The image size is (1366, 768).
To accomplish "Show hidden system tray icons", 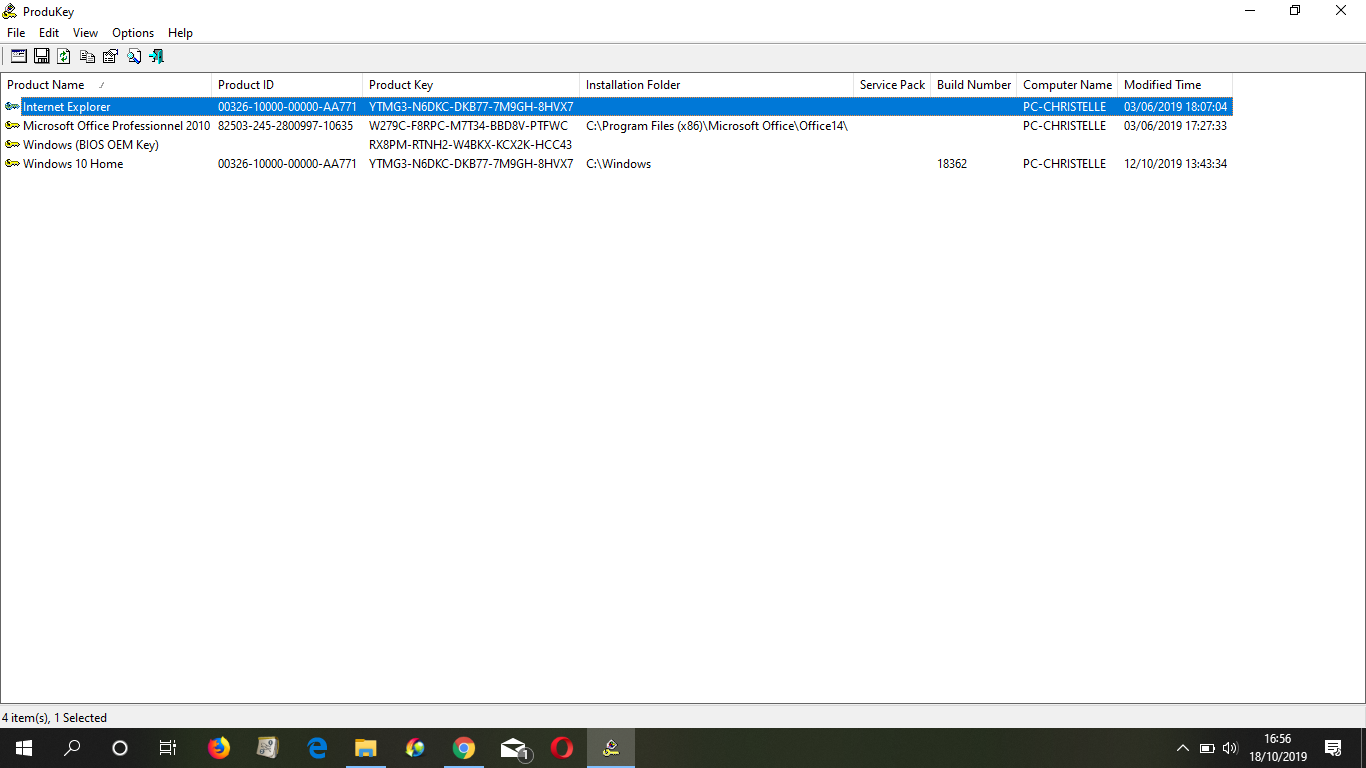I will click(1182, 748).
